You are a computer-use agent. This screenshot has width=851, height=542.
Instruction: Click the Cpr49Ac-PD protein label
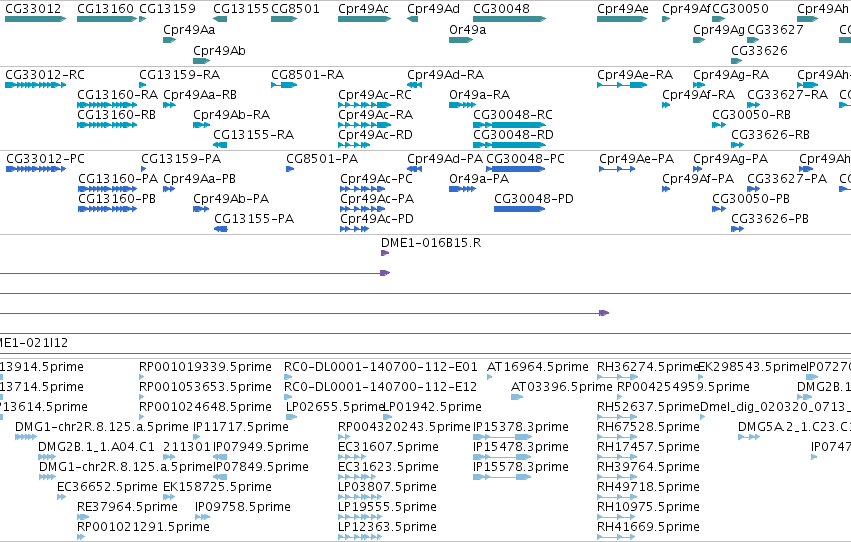(377, 219)
